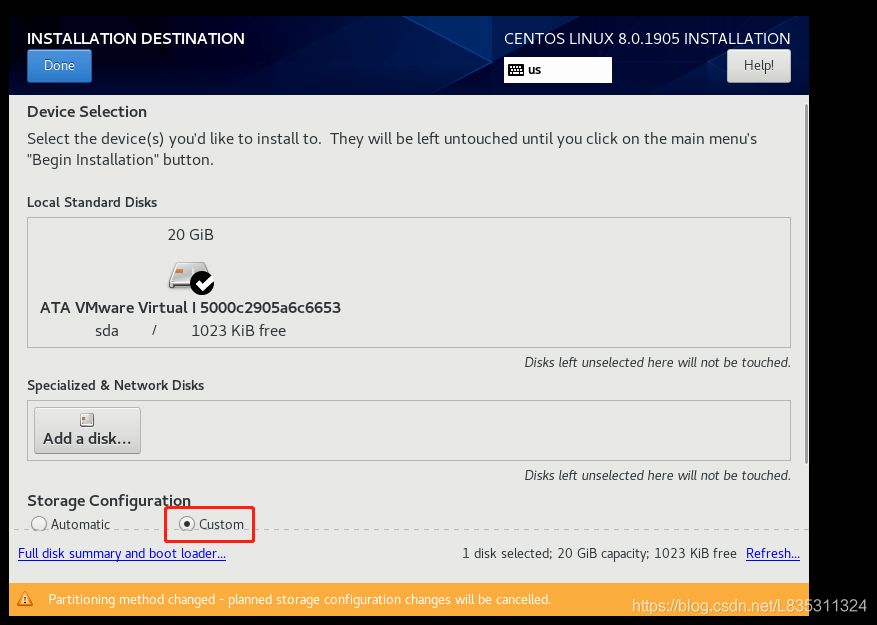Click the sda device label
Viewport: 877px width, 625px height.
click(107, 331)
